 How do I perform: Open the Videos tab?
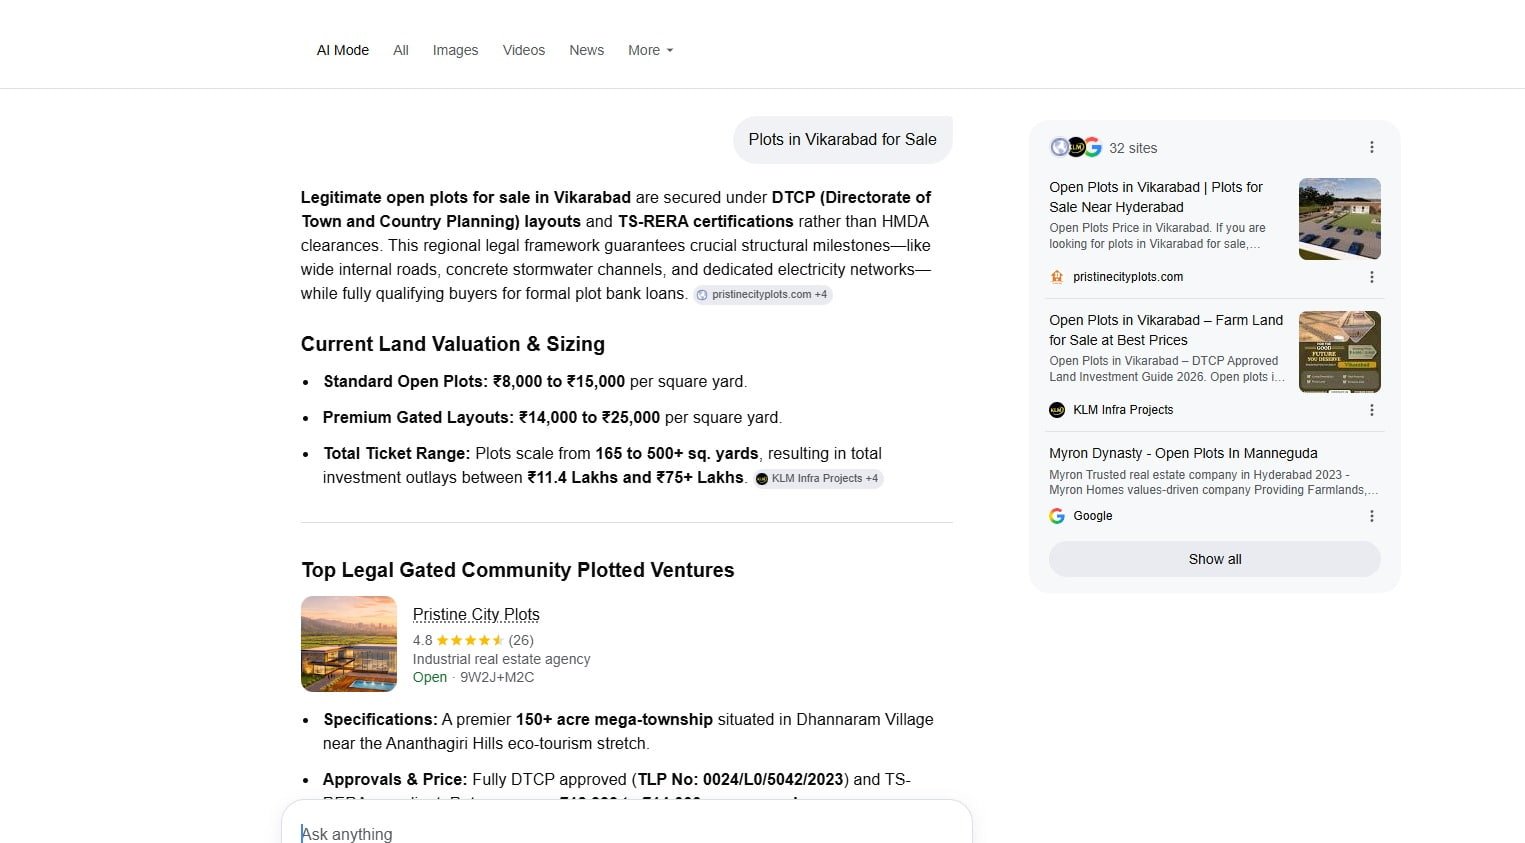point(524,50)
